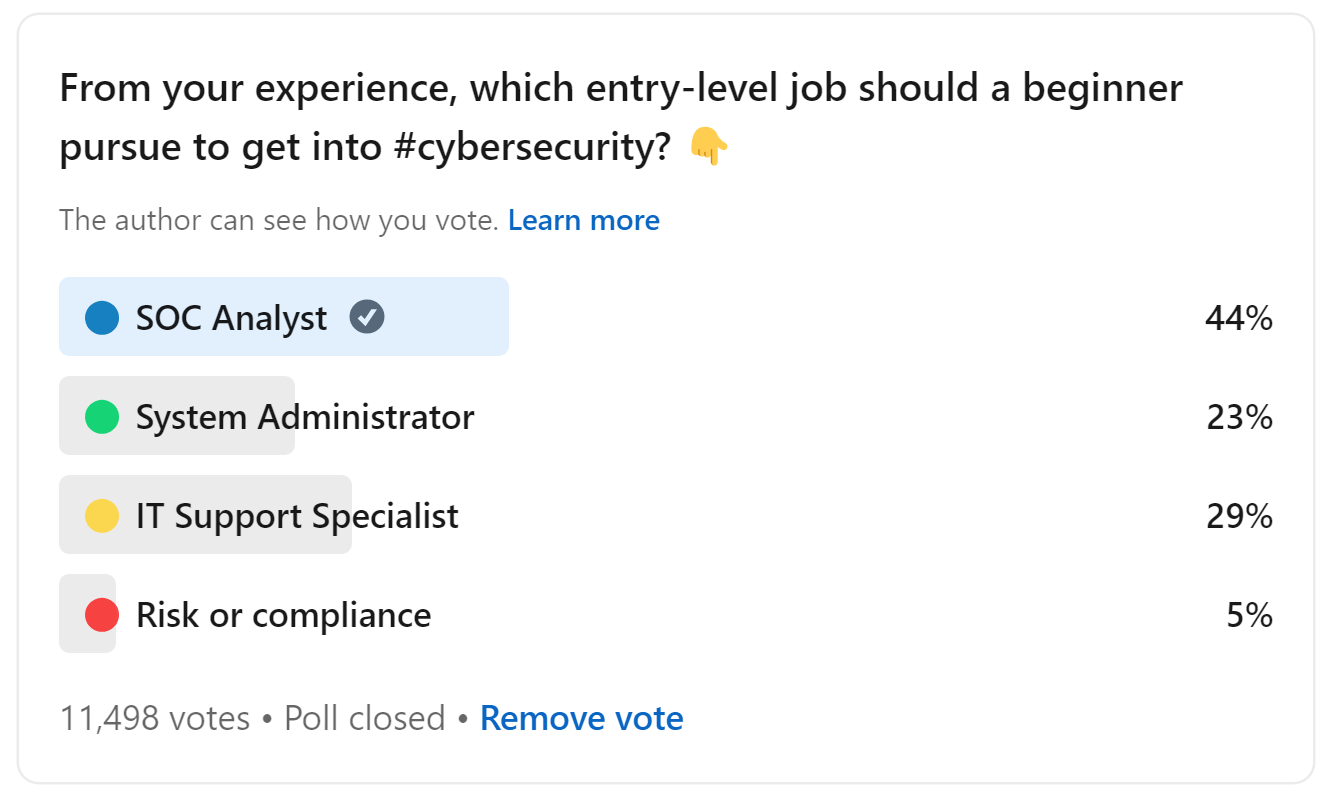Click the pointing-down hand emoji
Viewport: 1336px width, 796px height.
[709, 149]
